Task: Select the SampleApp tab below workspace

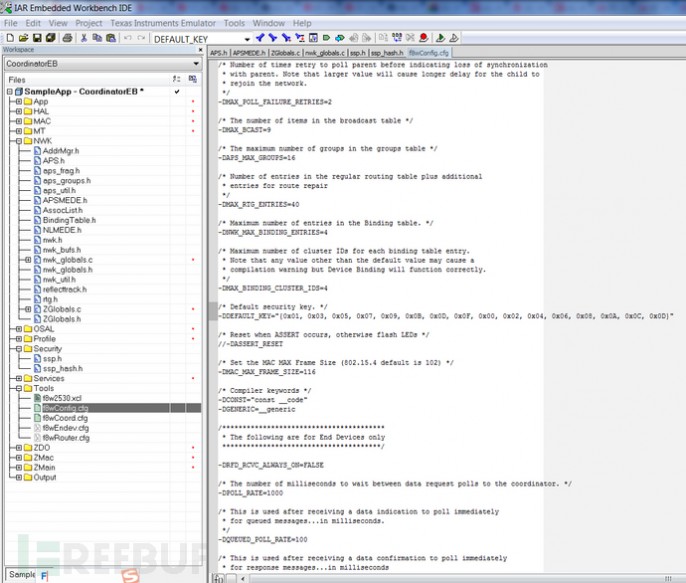Action: tap(21, 575)
